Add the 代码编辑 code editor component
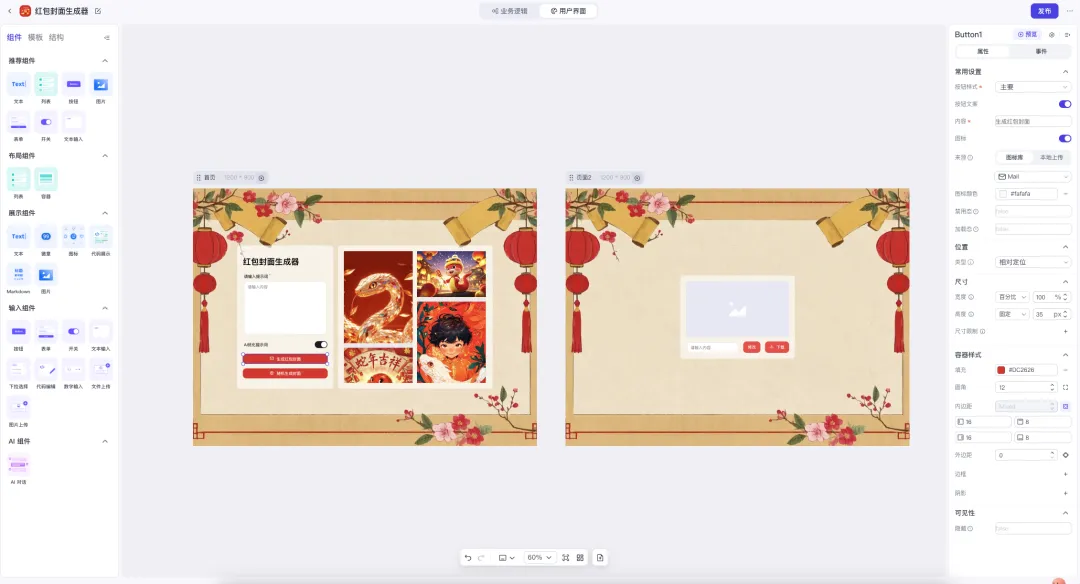Image resolution: width=1080 pixels, height=584 pixels. click(x=46, y=370)
